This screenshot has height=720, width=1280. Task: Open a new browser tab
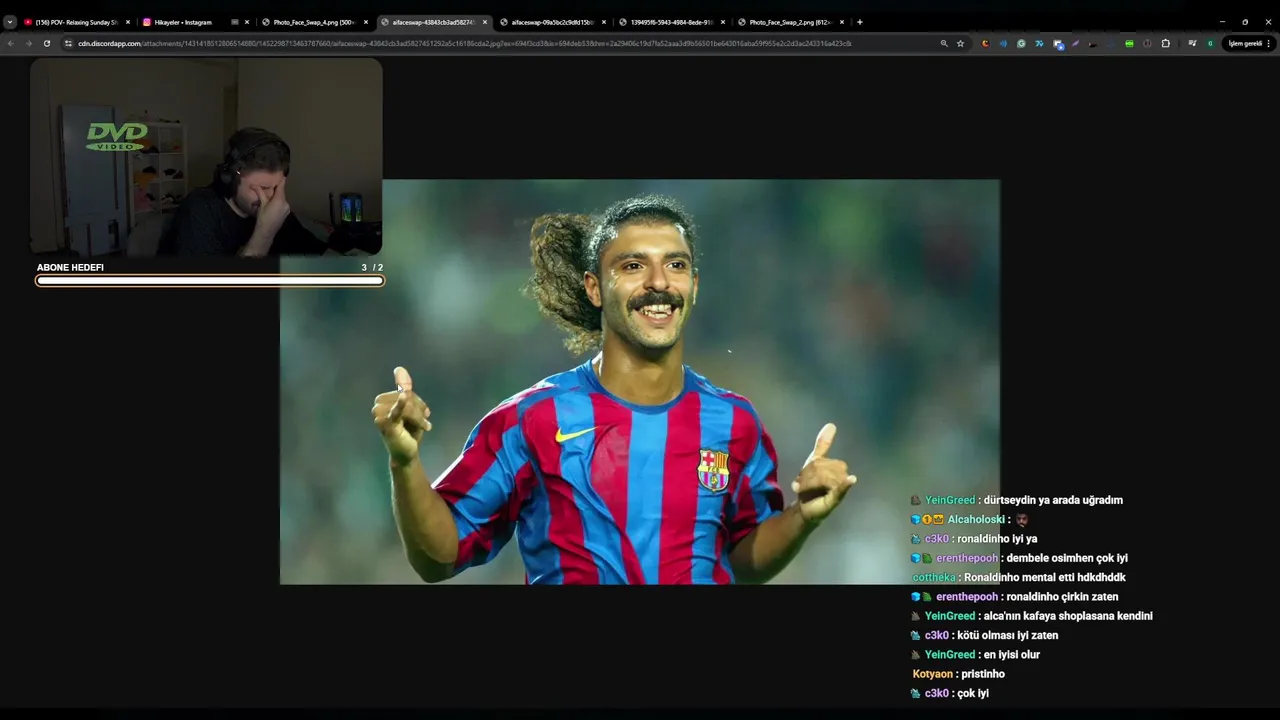pos(860,22)
